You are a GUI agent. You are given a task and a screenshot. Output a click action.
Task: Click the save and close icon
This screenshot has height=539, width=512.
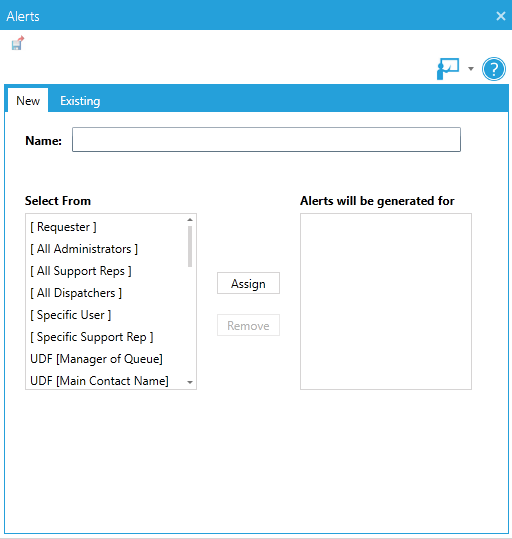coord(18,43)
